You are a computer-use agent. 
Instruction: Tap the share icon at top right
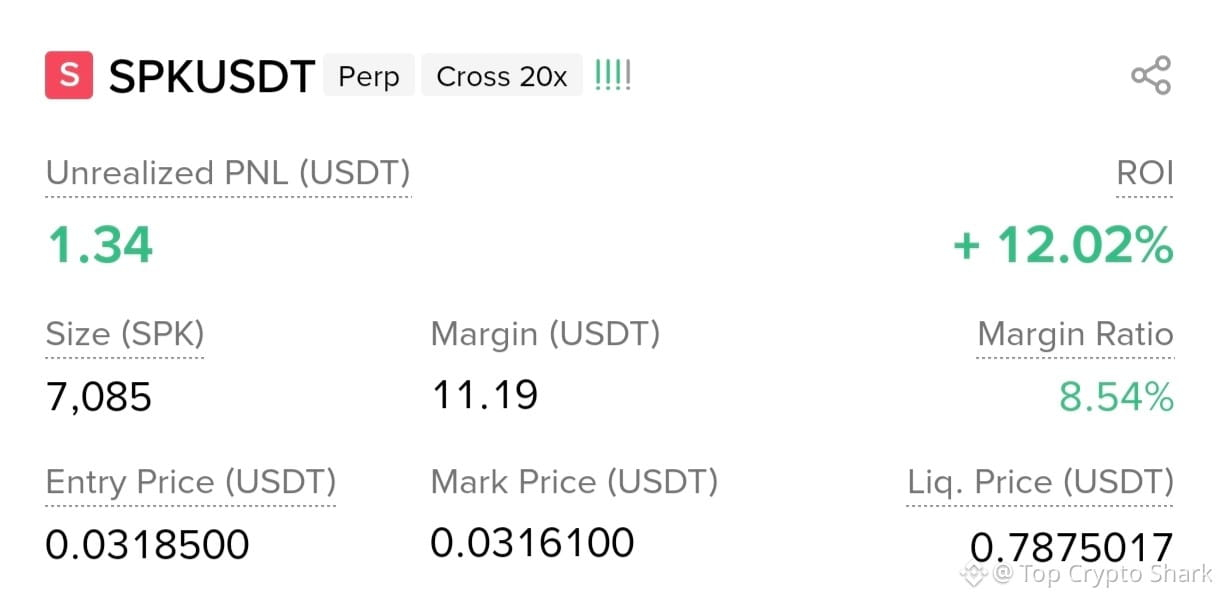pos(1150,76)
